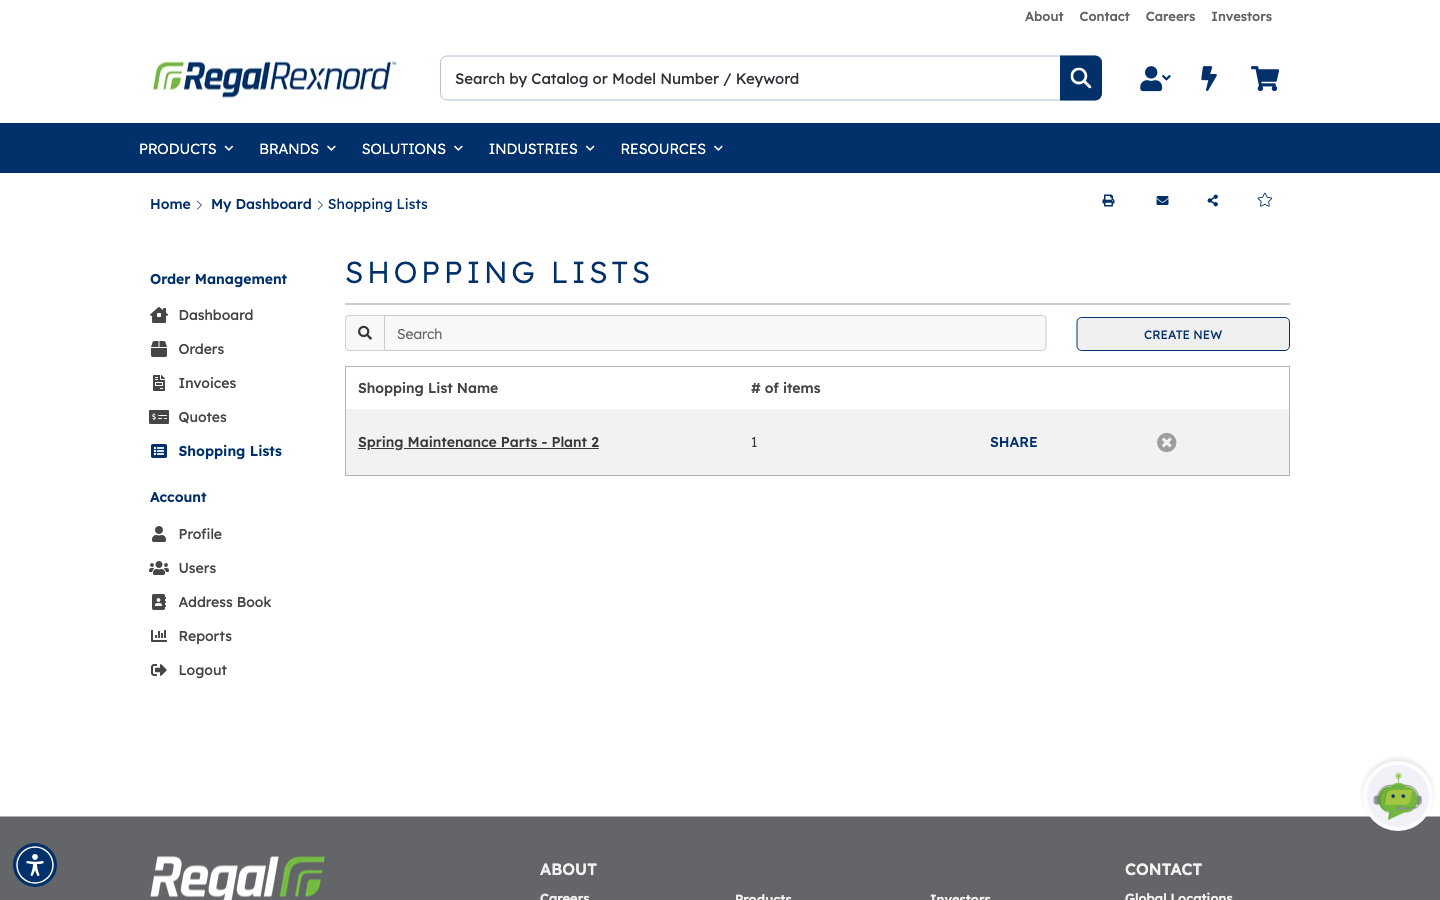Open Spring Maintenance Parts - Plant 2 list
Screen dimensions: 1440x900
click(478, 442)
